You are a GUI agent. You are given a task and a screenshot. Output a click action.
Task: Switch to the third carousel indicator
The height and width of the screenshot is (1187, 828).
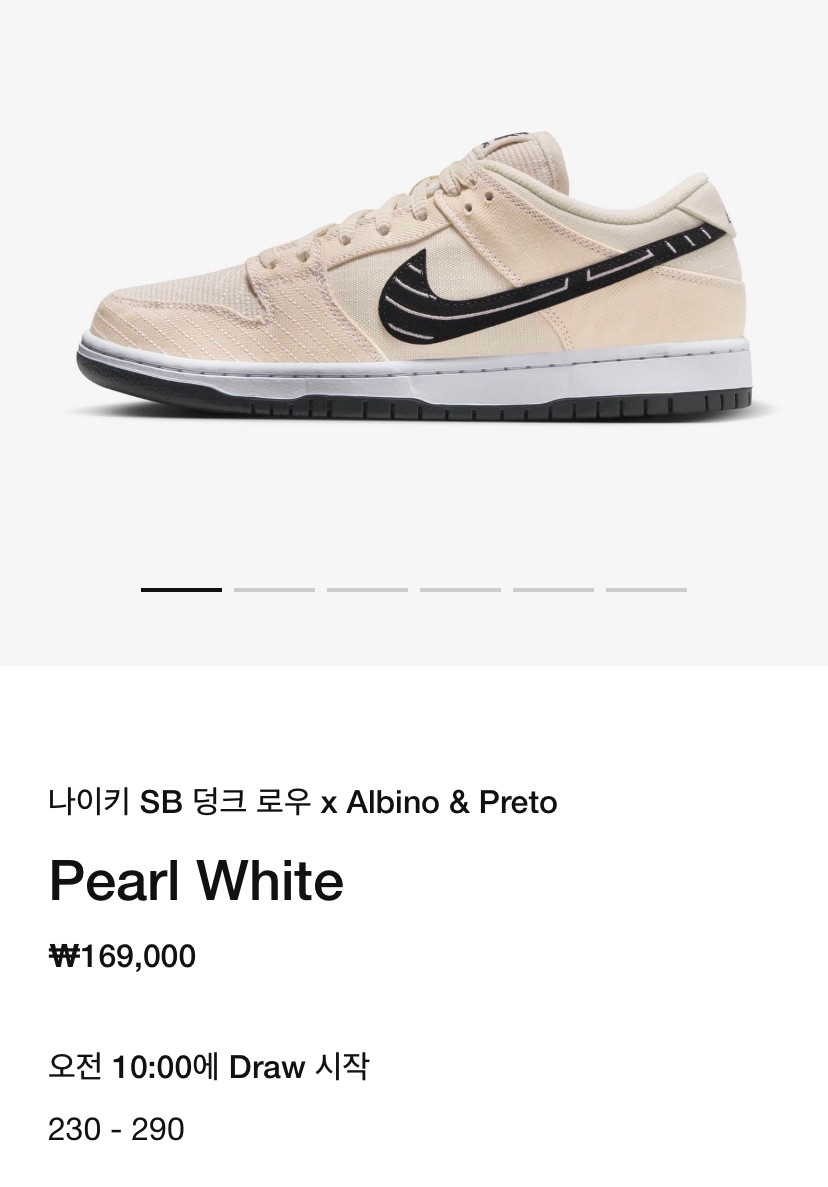367,590
